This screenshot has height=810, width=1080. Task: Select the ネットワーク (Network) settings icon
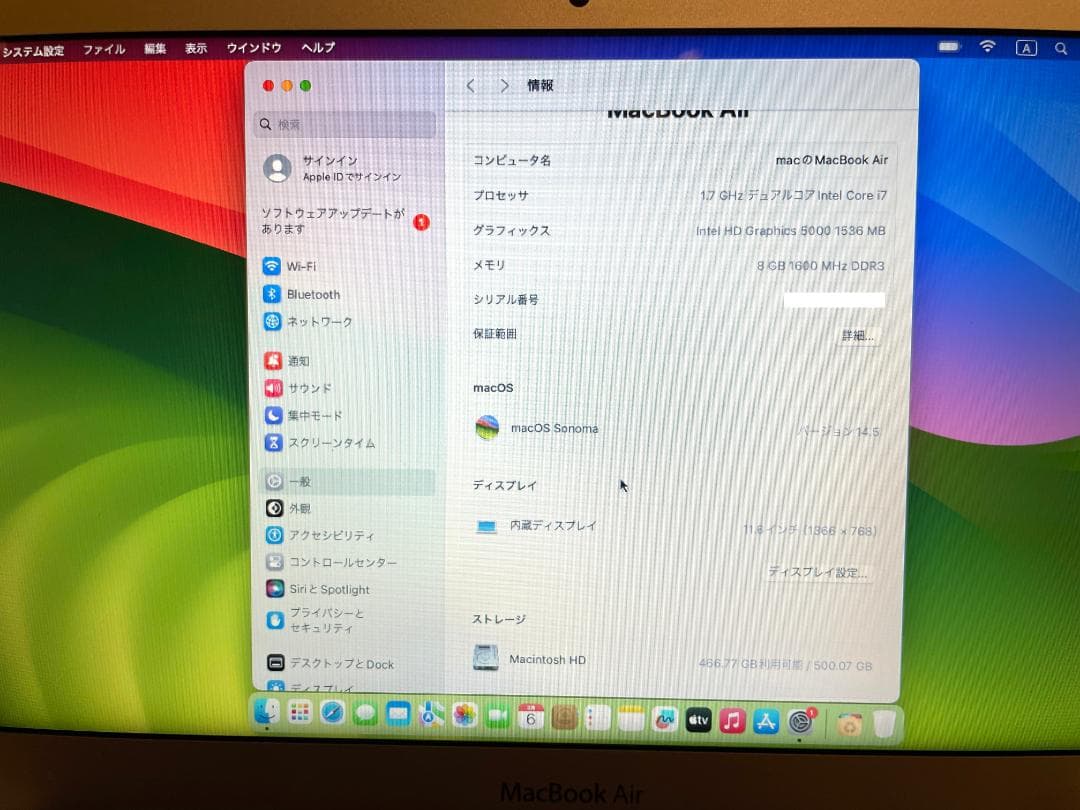click(318, 321)
